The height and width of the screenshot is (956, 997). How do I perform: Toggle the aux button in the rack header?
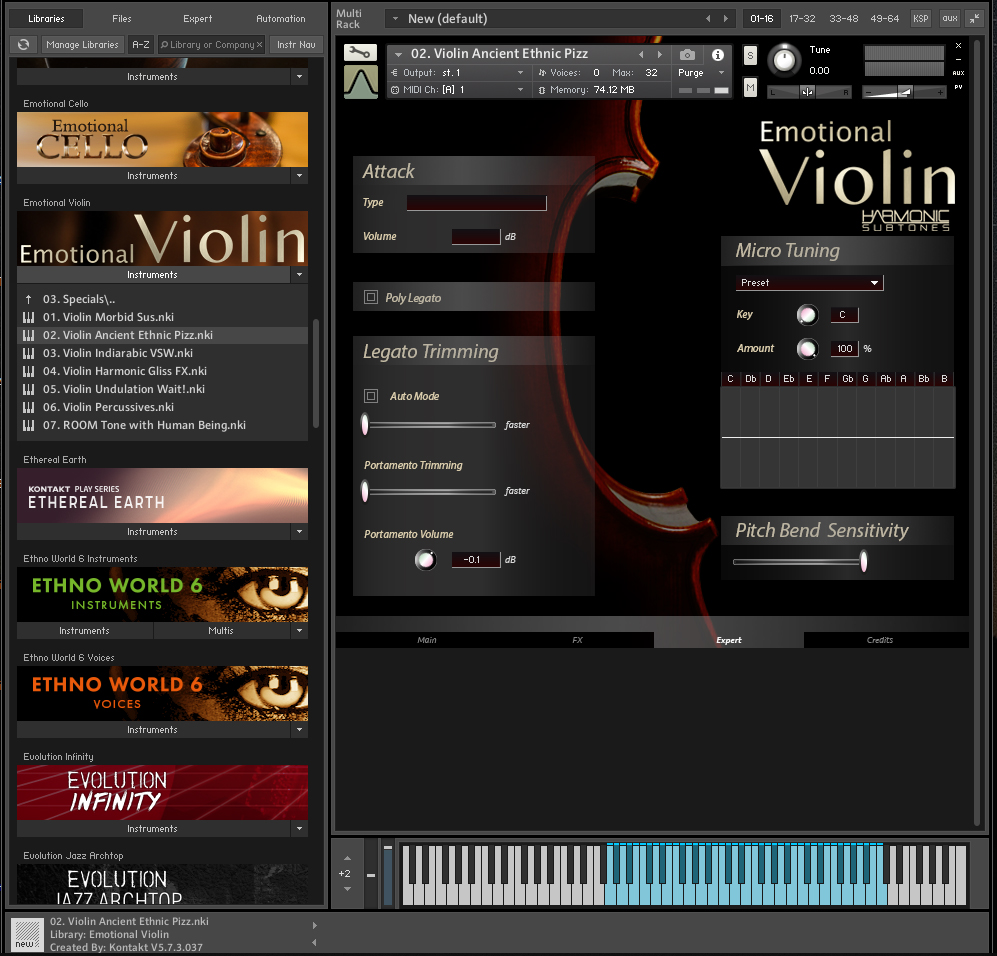(x=950, y=18)
